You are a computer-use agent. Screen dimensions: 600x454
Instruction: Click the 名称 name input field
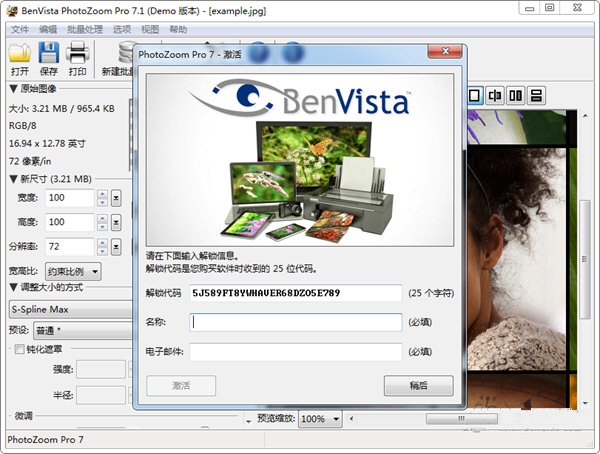(x=296, y=322)
